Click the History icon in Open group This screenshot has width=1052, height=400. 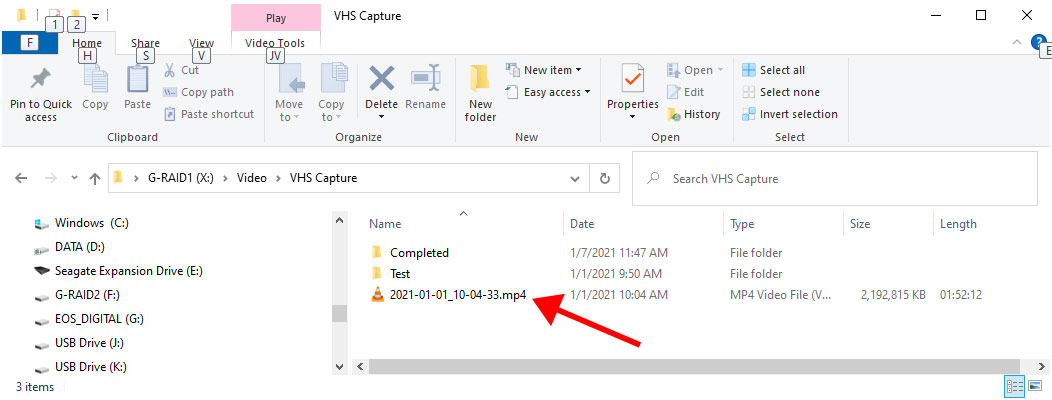(x=694, y=114)
